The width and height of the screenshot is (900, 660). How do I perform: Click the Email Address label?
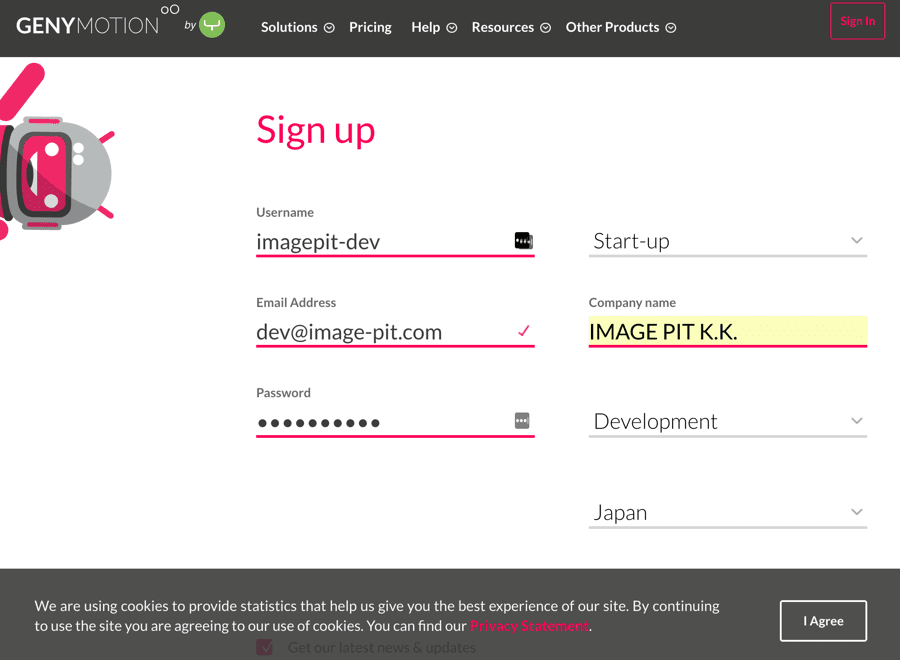click(296, 302)
